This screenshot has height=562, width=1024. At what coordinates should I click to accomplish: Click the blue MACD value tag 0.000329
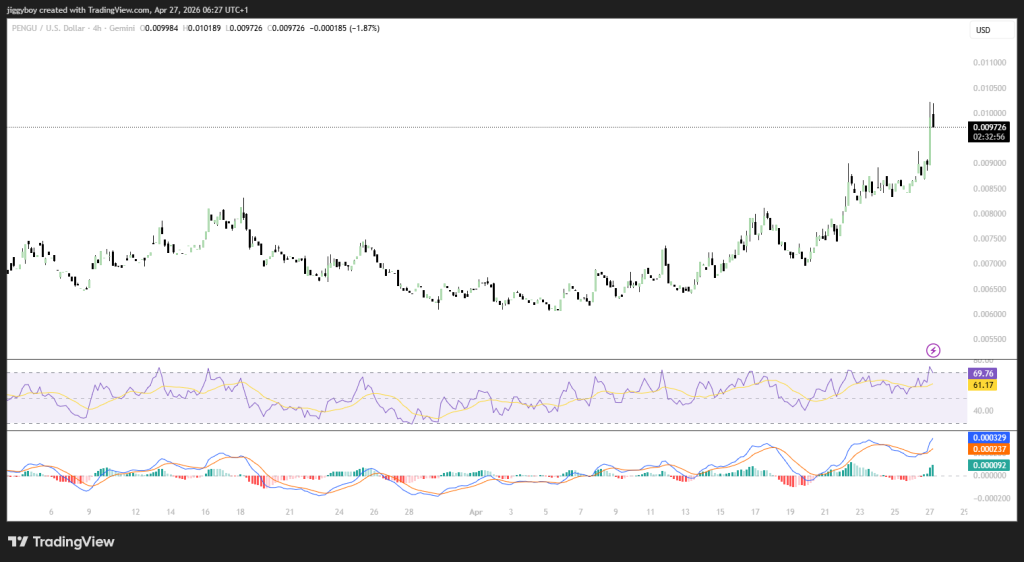point(986,438)
